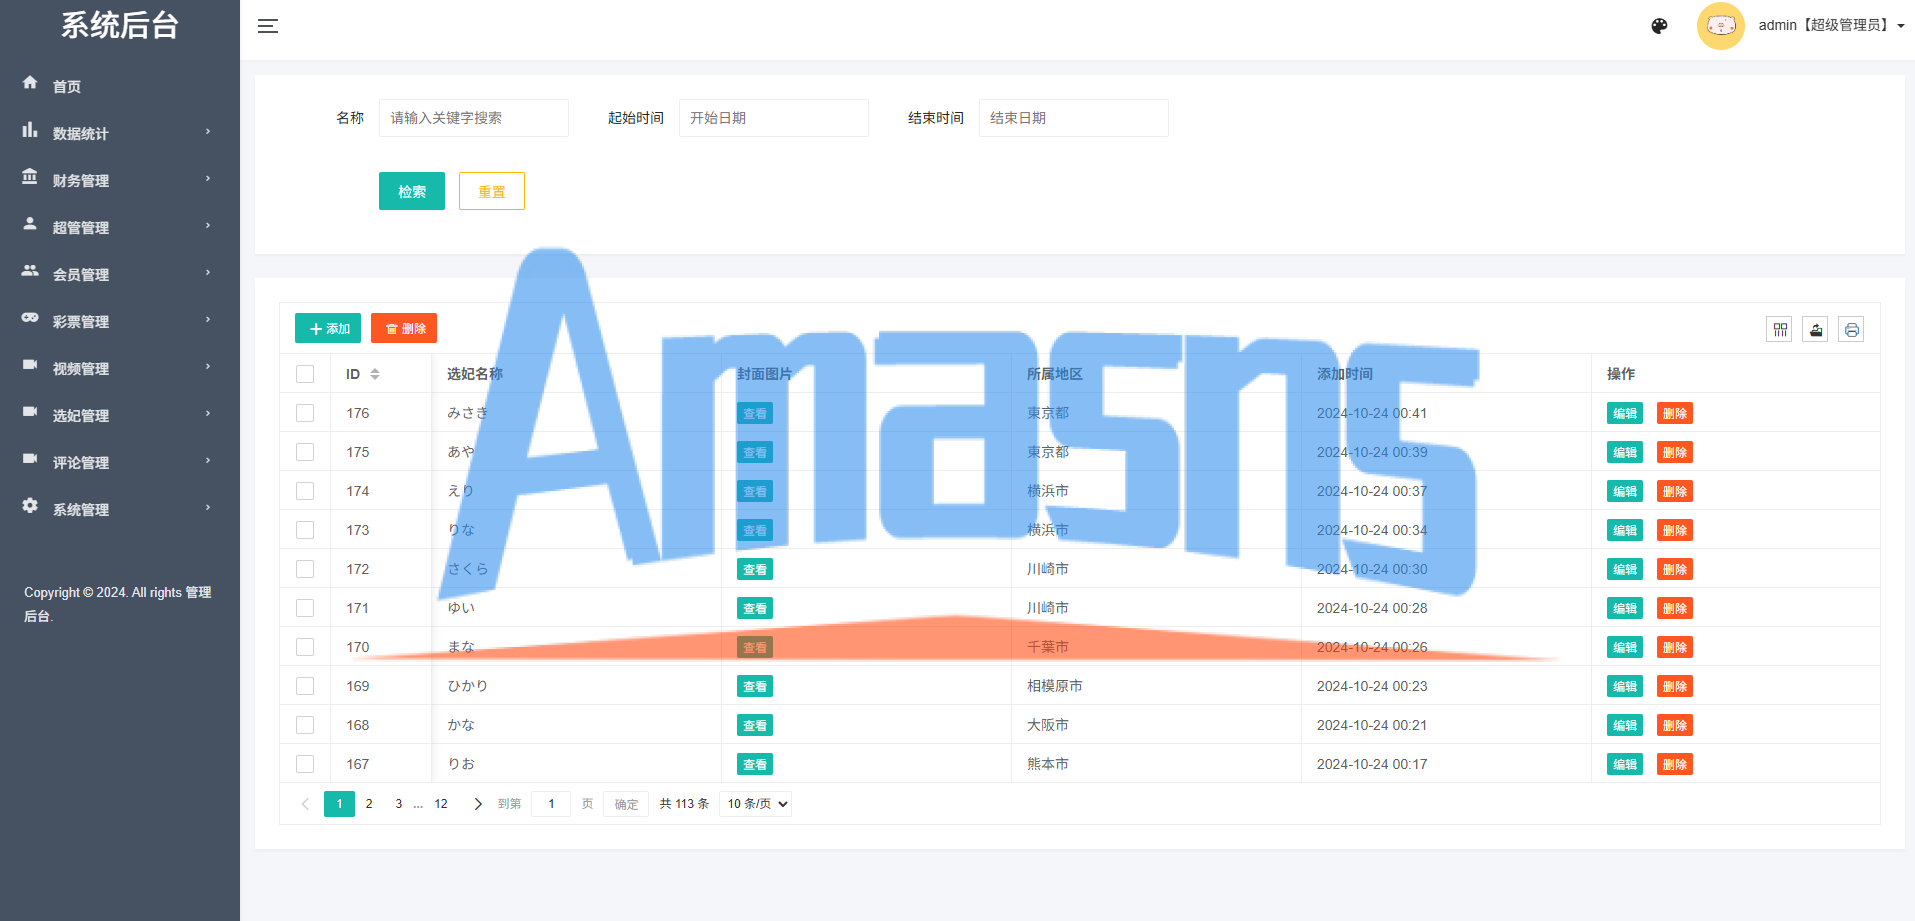This screenshot has width=1915, height=921.
Task: Click the group icon for 会员管理
Action: tap(30, 271)
